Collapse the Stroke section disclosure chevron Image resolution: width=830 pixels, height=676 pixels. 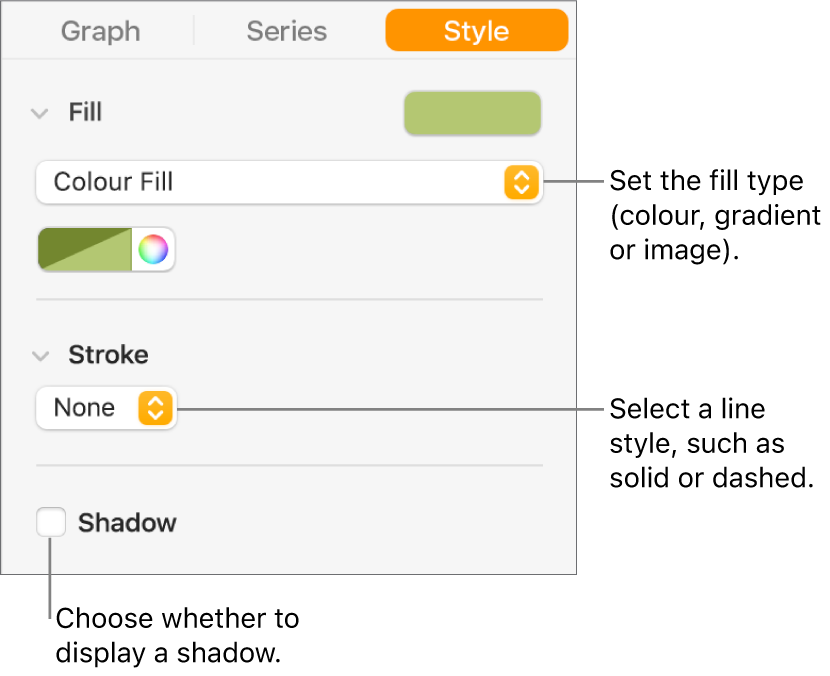click(40, 355)
